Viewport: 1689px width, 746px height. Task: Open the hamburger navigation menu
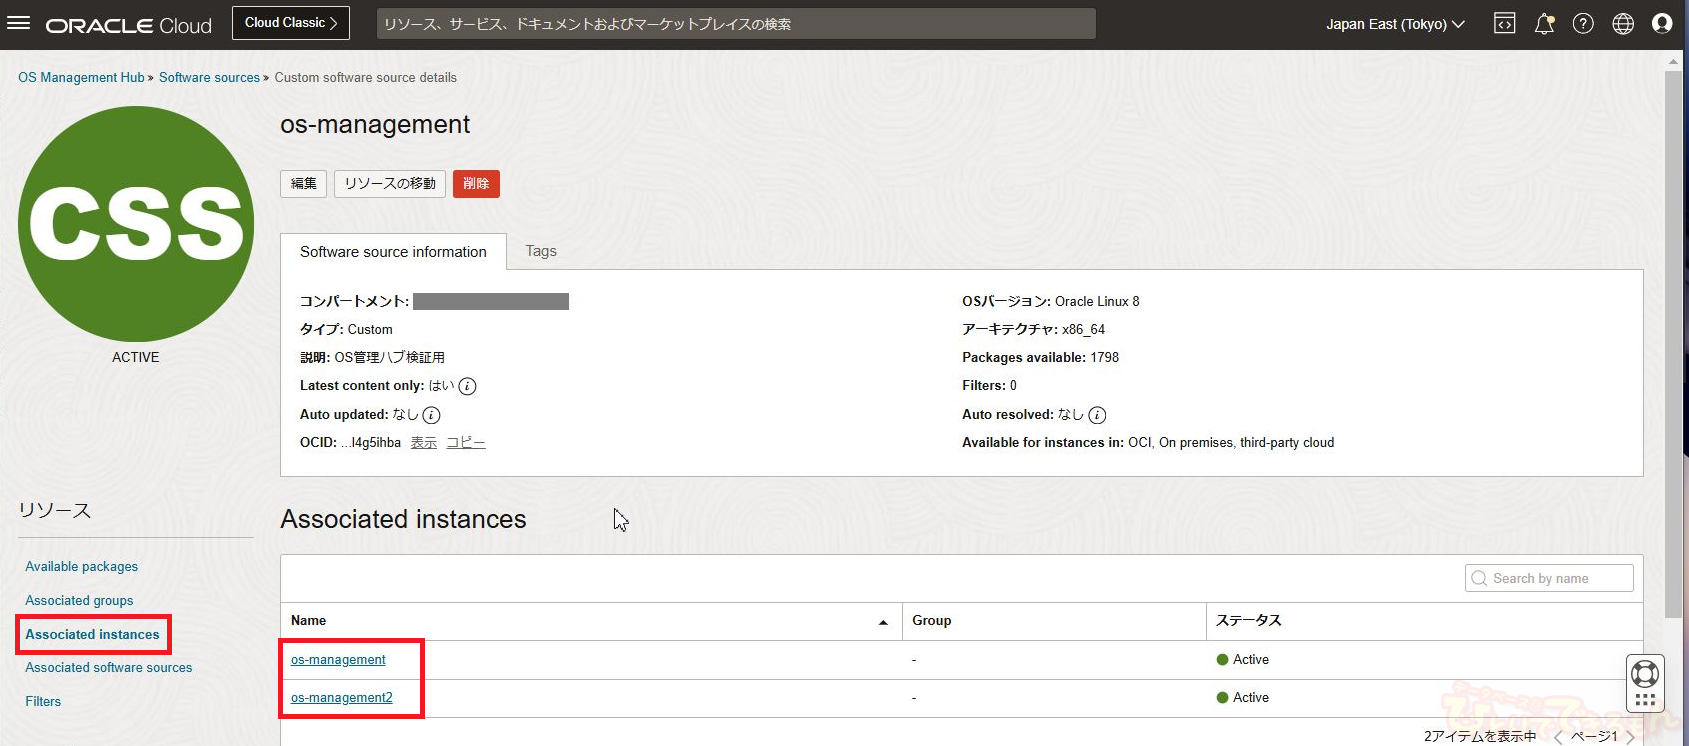point(19,24)
